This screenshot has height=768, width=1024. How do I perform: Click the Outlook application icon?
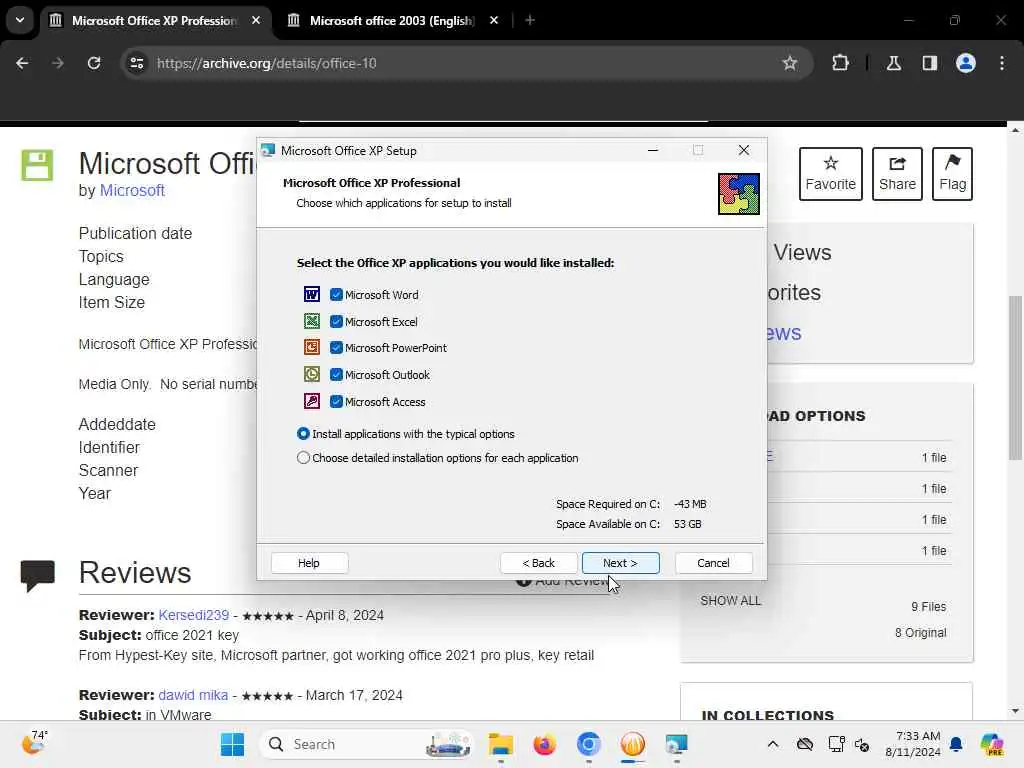click(x=312, y=374)
